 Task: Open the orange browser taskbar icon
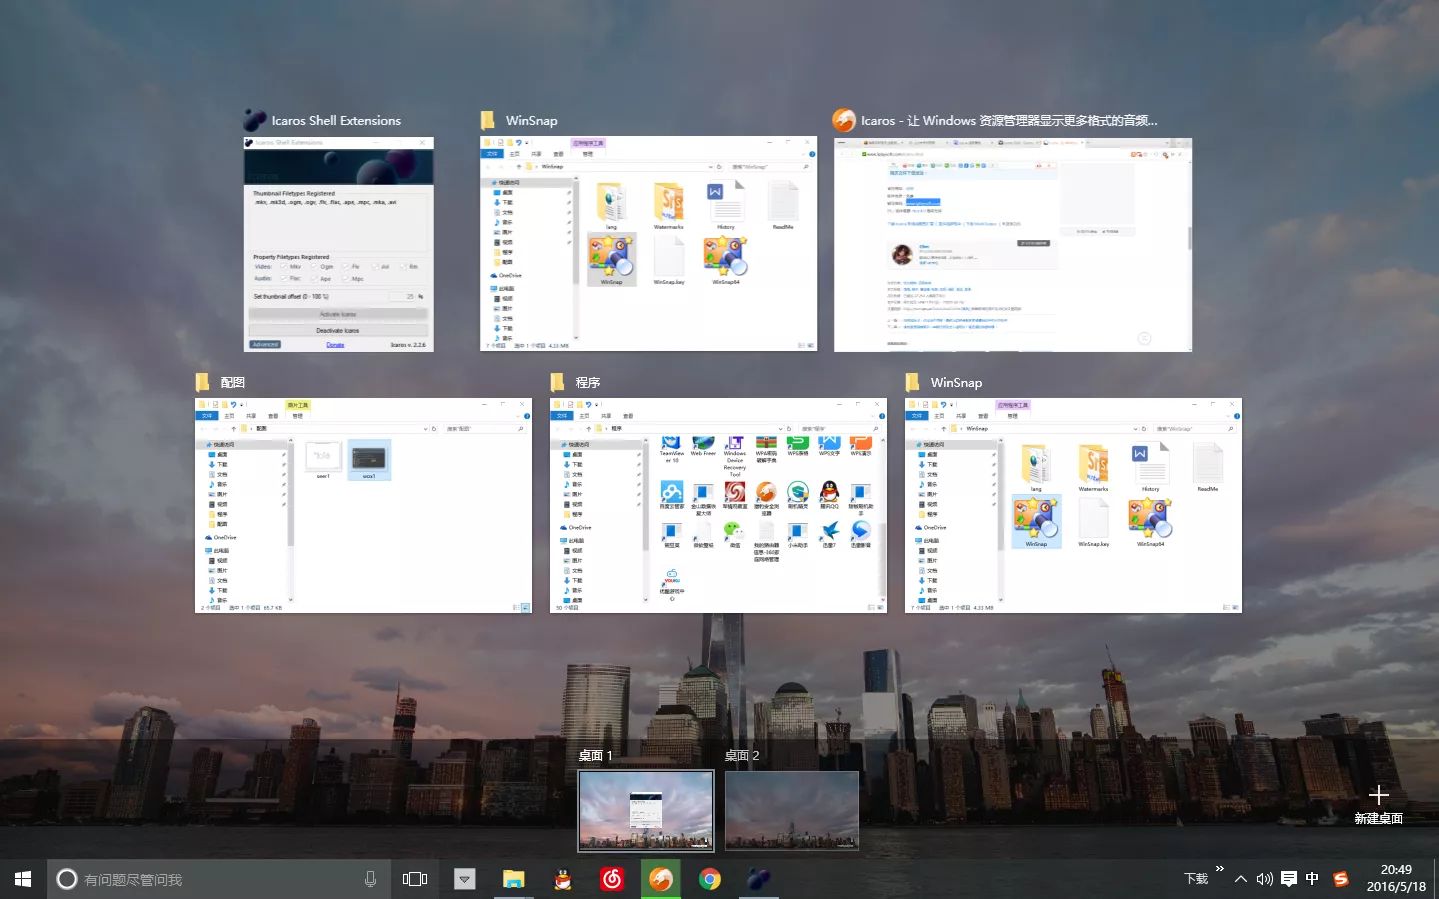[x=660, y=879]
